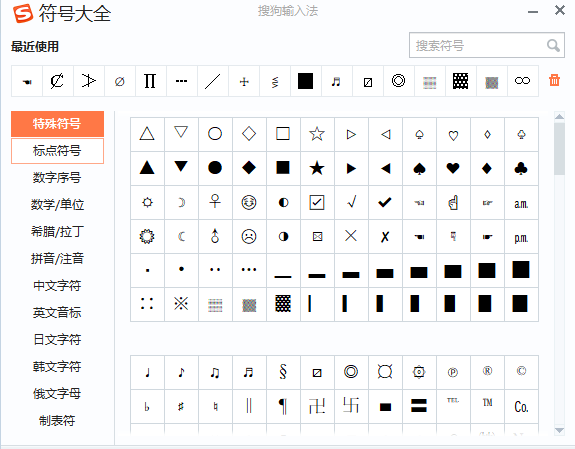Pick the infinity symbol in recent row
This screenshot has height=449, width=575.
(523, 81)
